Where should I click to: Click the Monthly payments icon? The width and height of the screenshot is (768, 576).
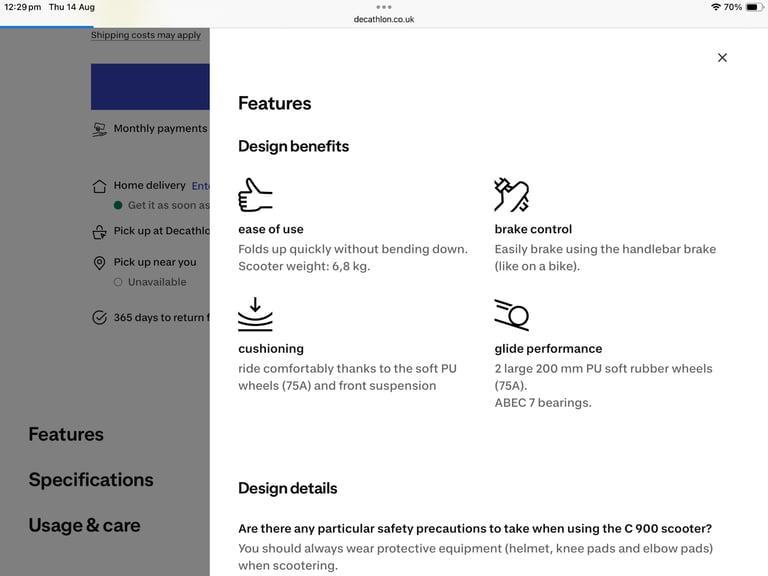[x=99, y=129]
